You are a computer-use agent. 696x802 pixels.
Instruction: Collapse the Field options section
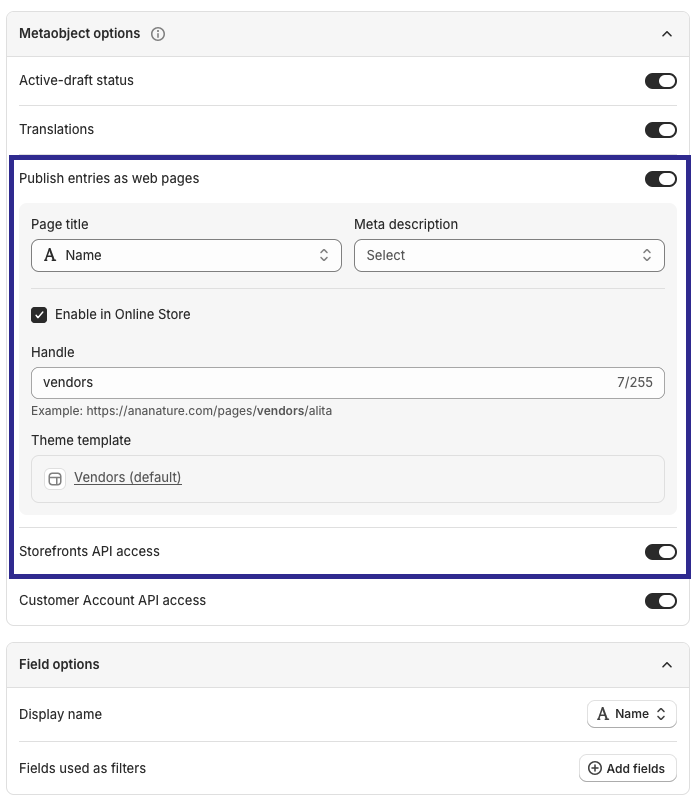(668, 664)
